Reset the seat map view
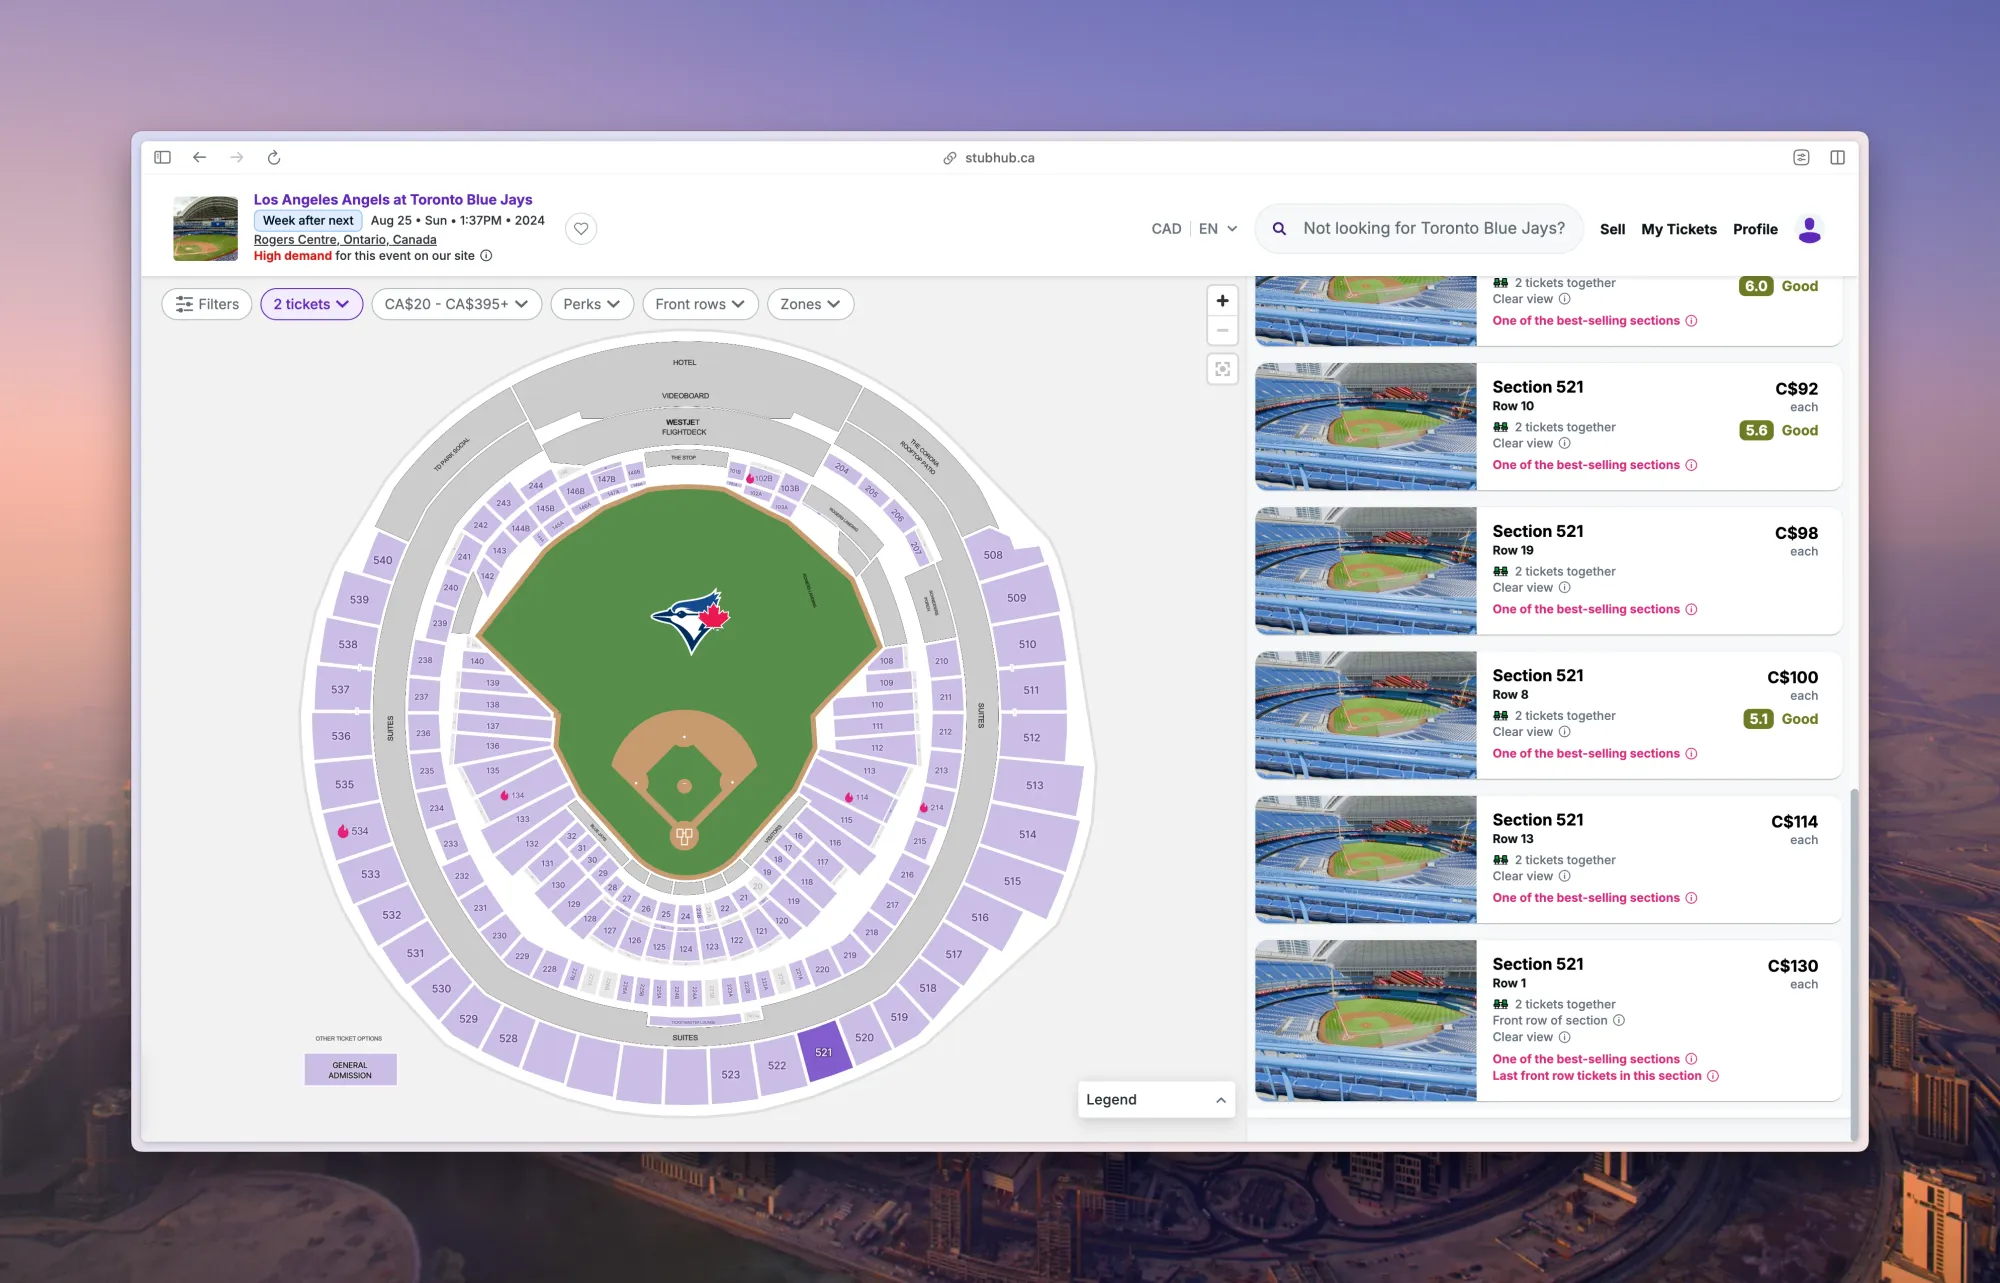 coord(1222,369)
